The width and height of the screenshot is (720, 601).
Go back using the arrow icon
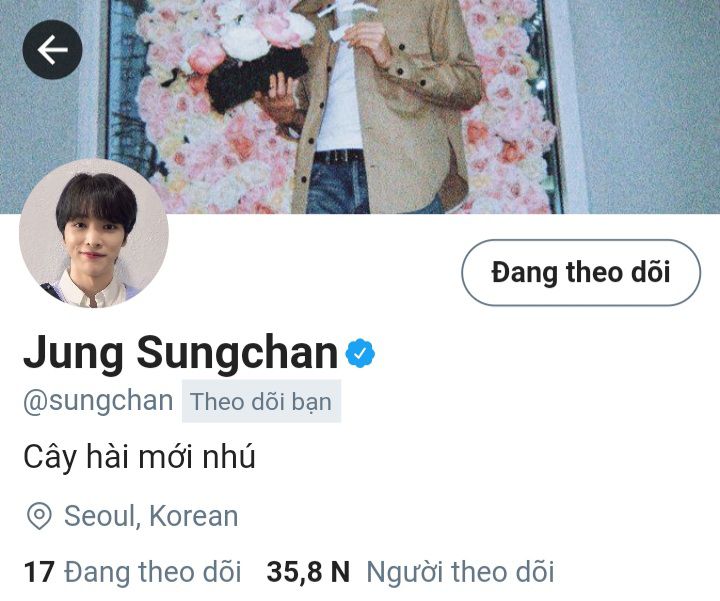click(x=52, y=50)
